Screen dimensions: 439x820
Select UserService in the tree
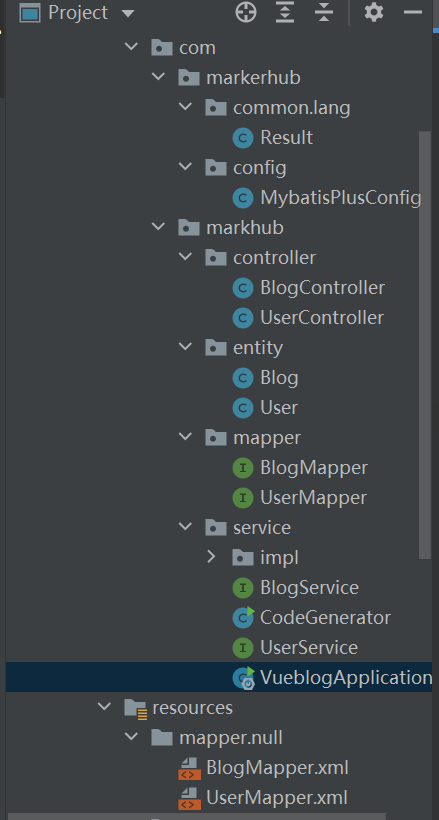[309, 648]
